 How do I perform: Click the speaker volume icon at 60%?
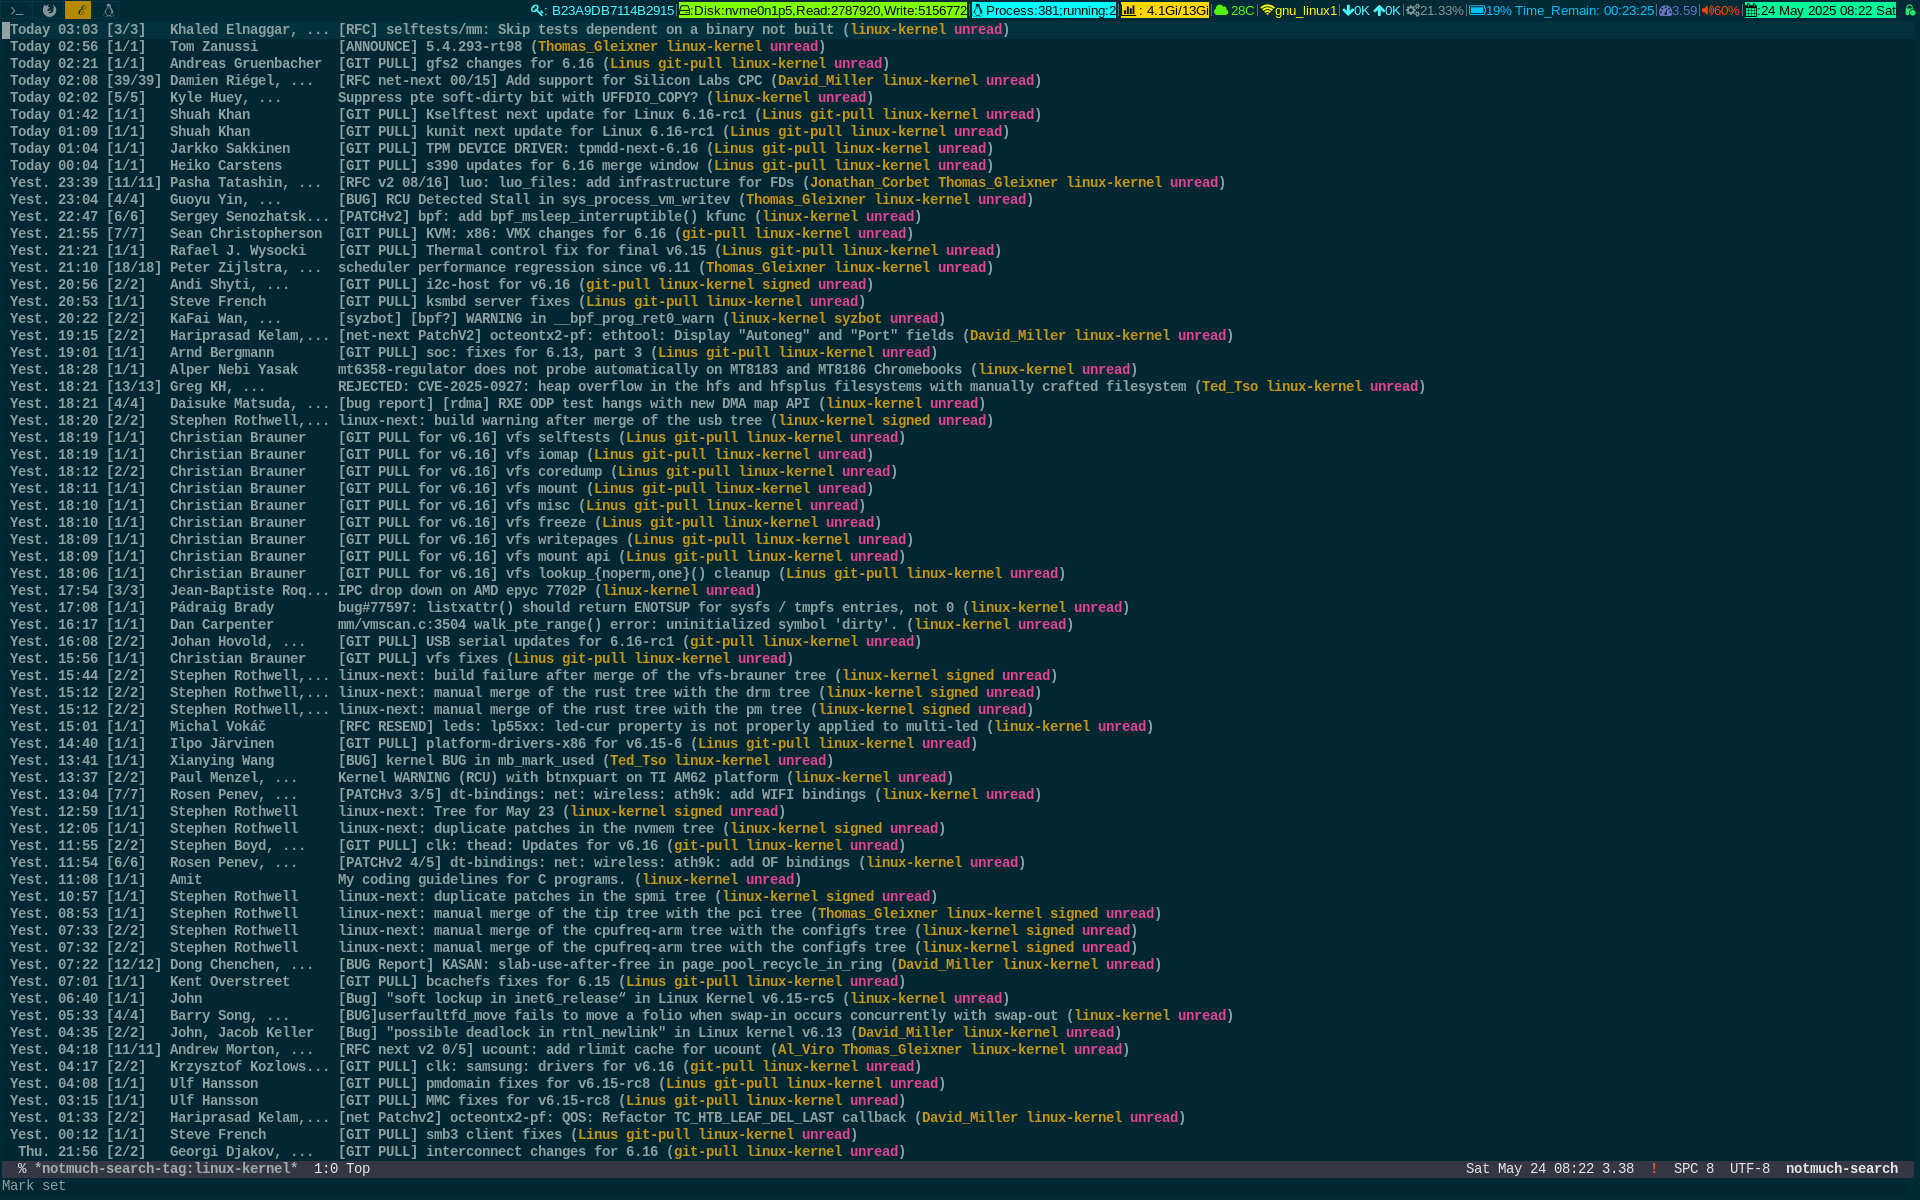1706,10
